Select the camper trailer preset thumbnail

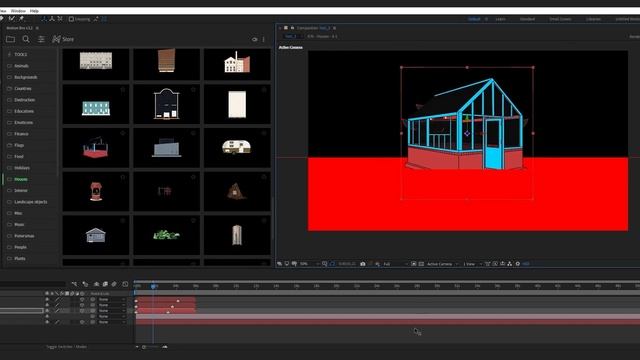[x=237, y=147]
